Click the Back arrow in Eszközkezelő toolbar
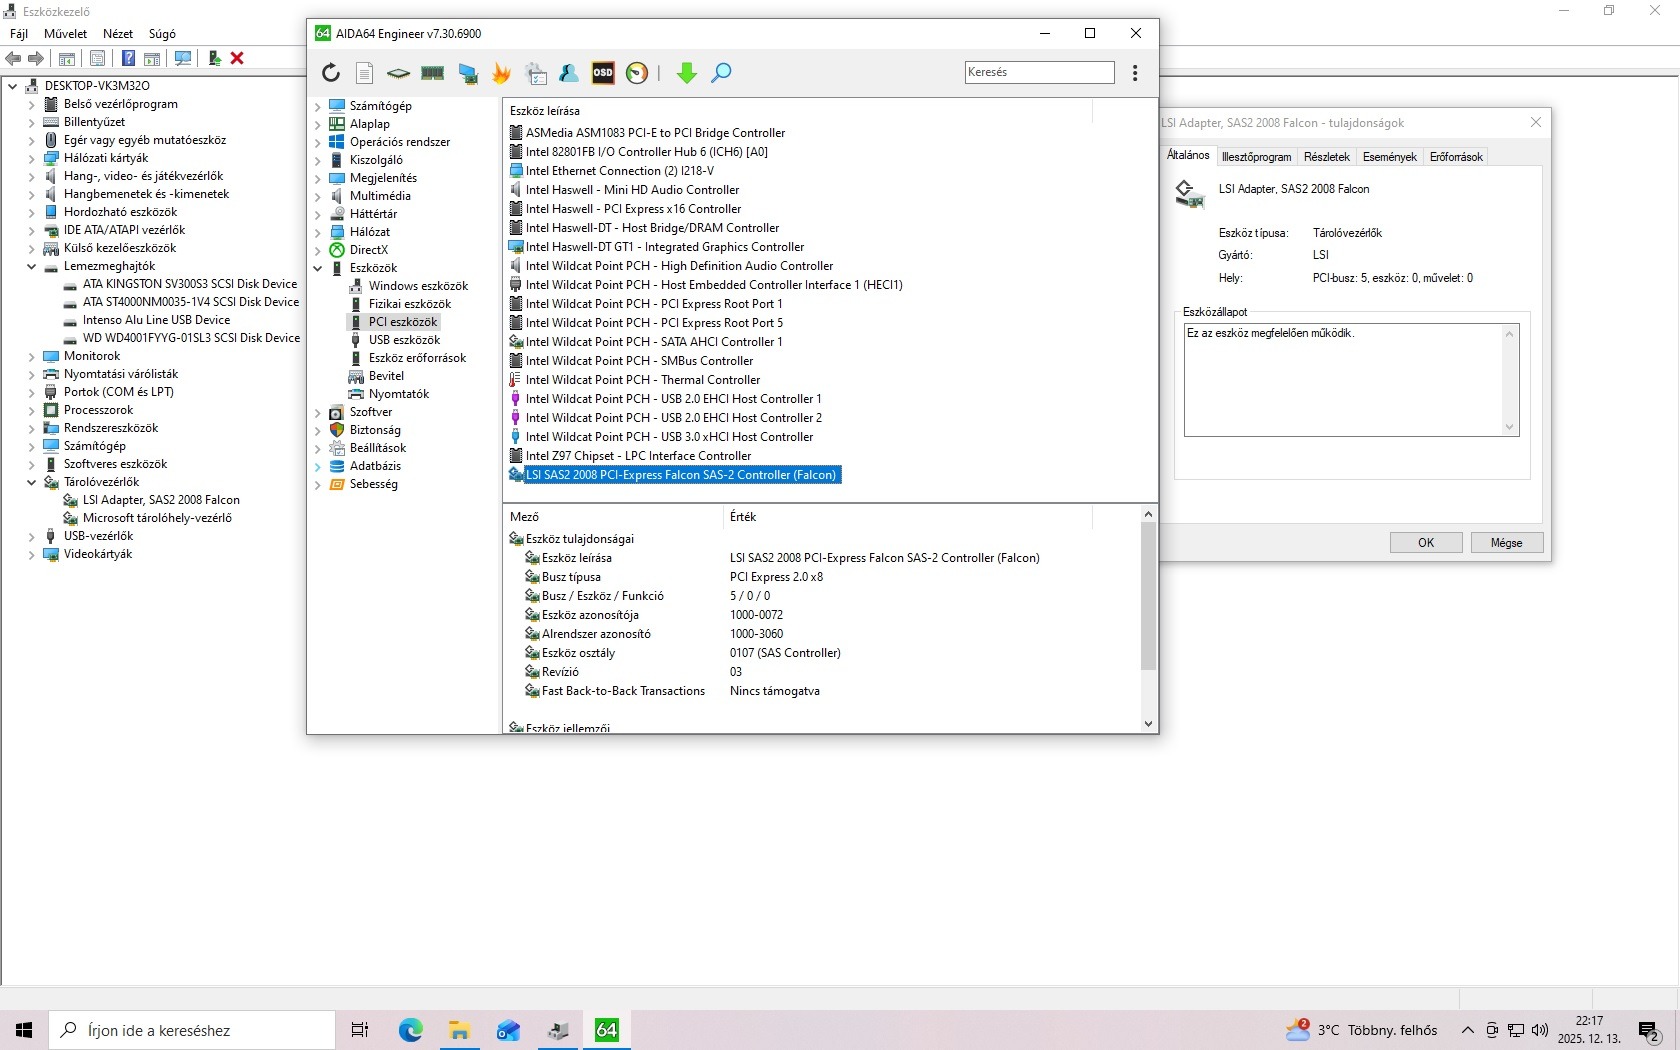Screen dimensions: 1680x1050 pos(14,58)
